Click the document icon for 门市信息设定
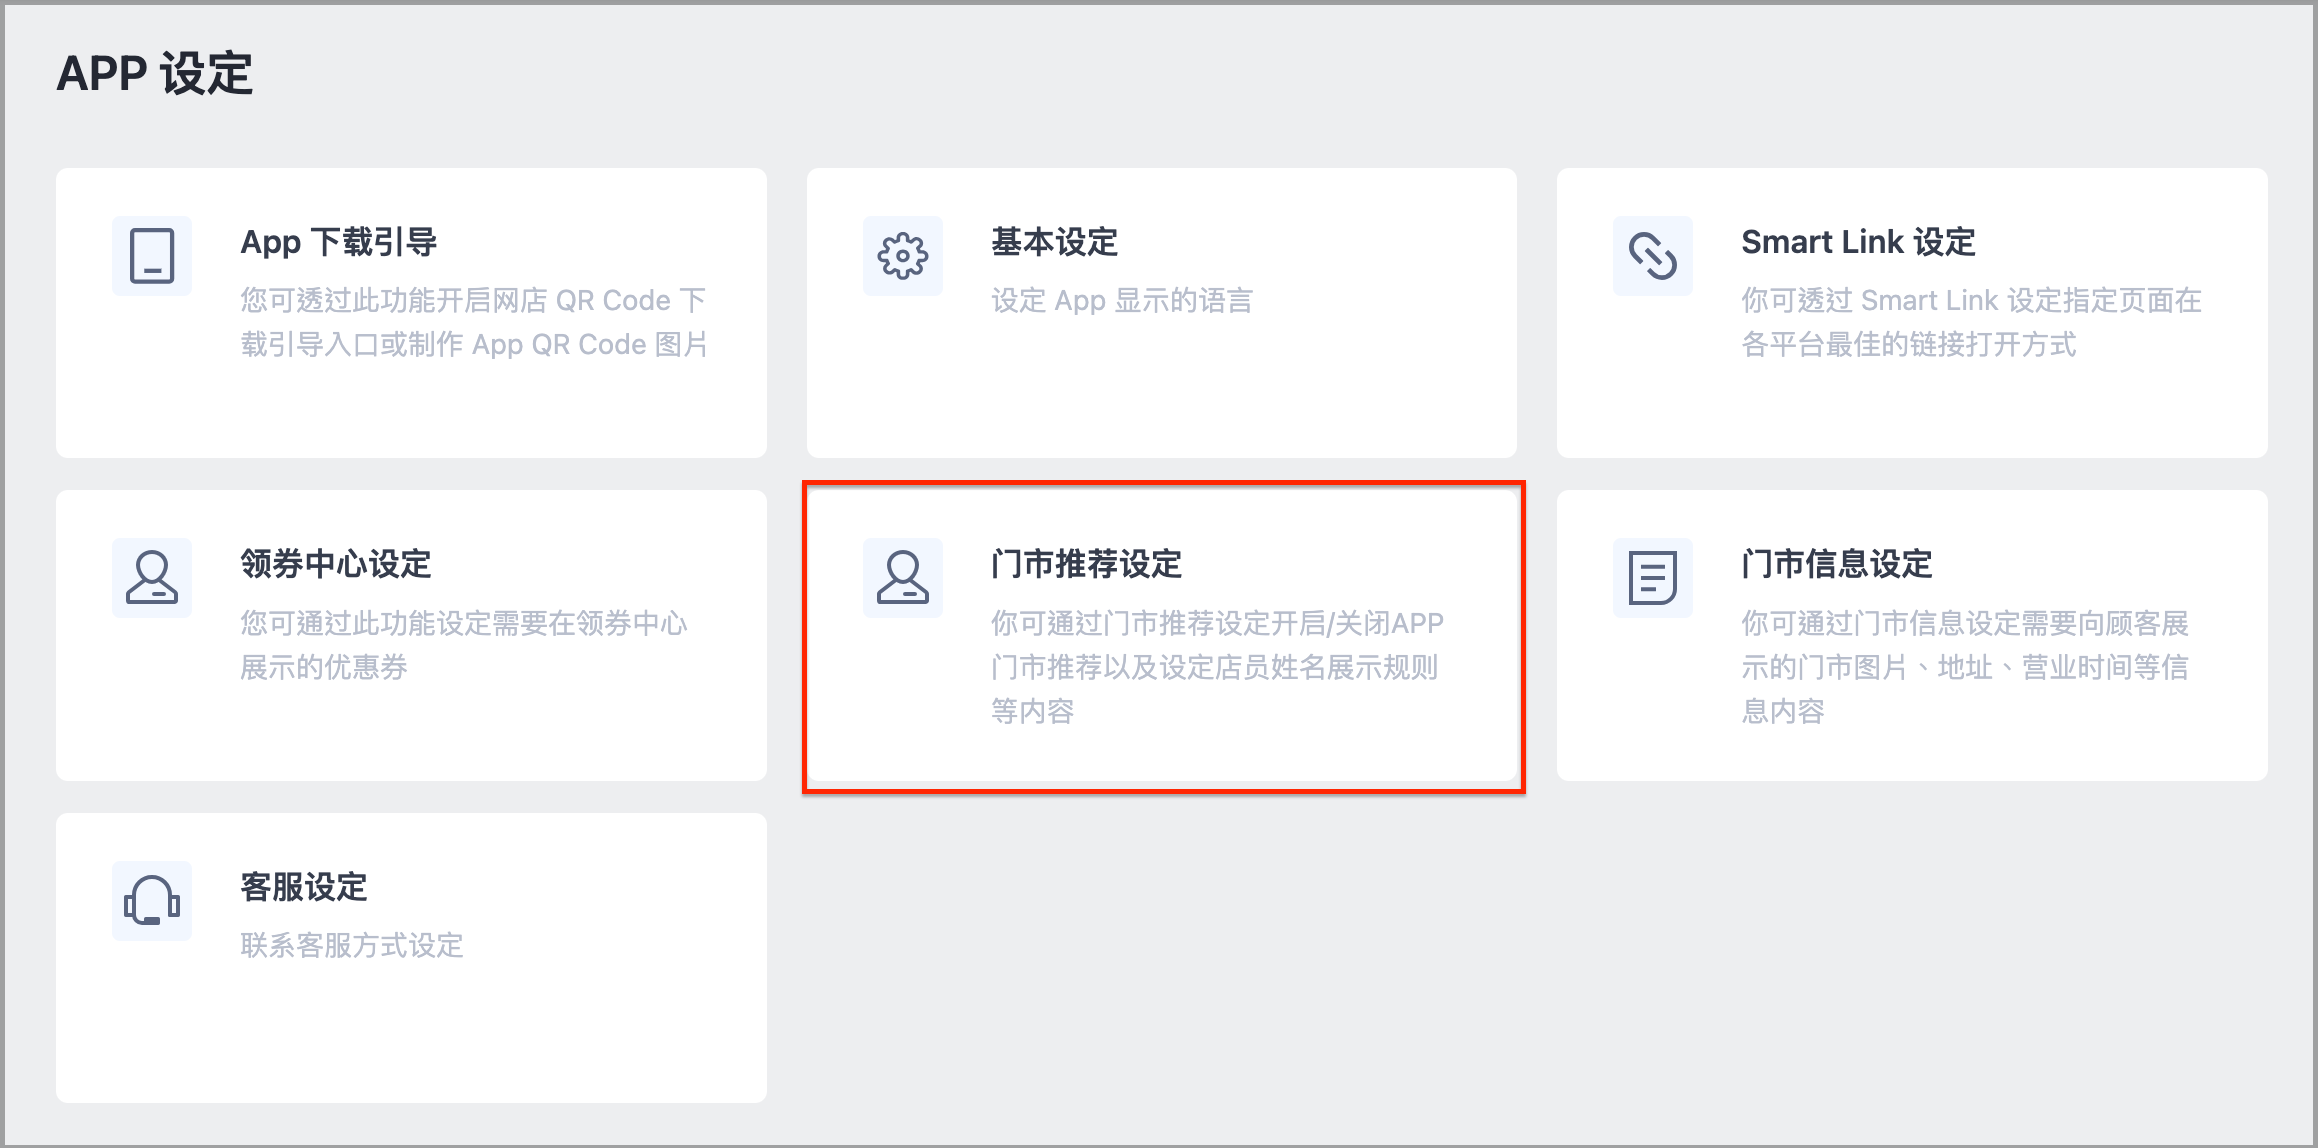Viewport: 2318px width, 1148px height. tap(1652, 578)
